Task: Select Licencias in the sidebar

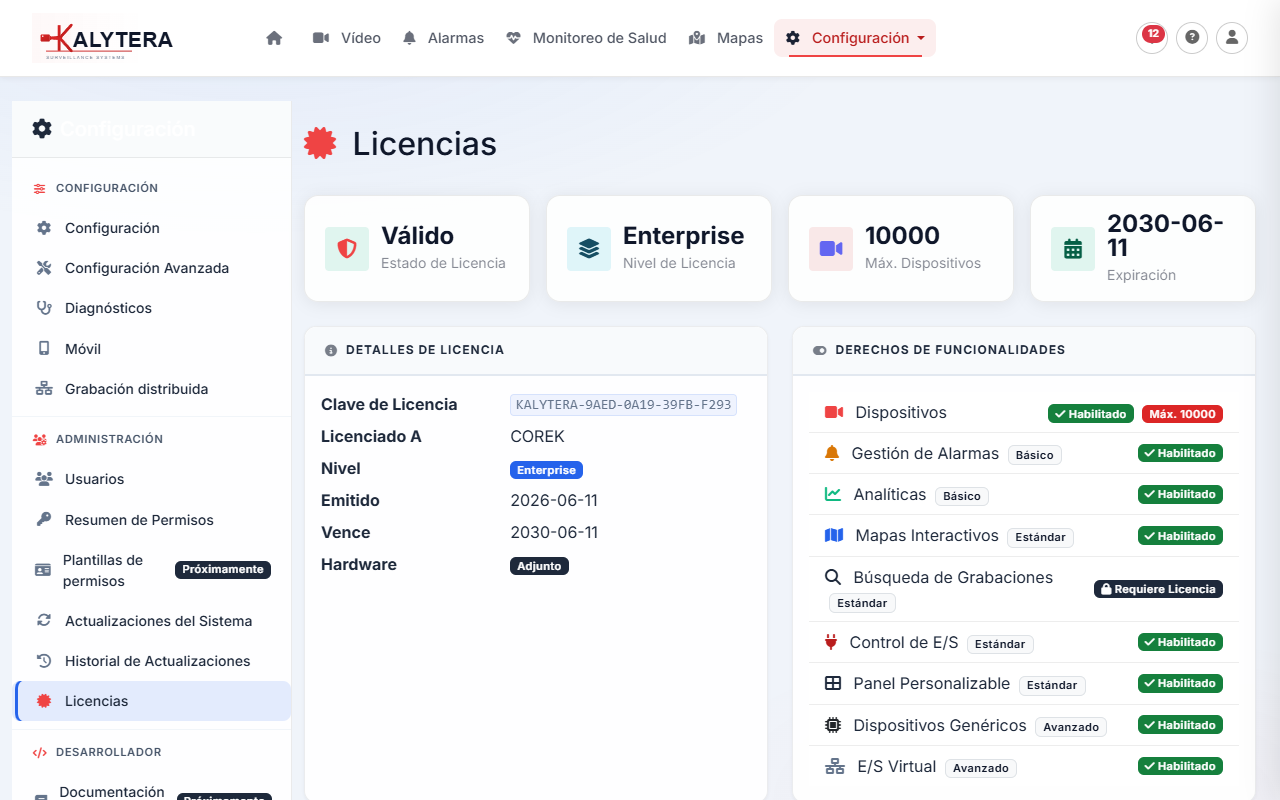Action: [153, 701]
